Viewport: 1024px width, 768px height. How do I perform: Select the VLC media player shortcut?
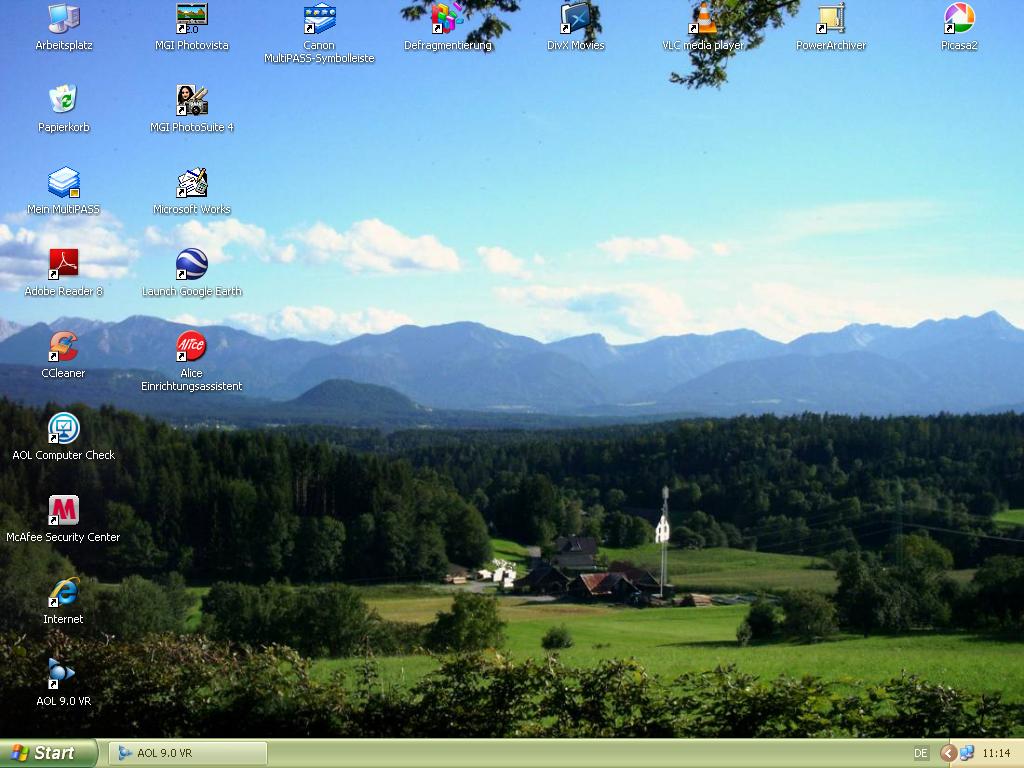pos(703,19)
